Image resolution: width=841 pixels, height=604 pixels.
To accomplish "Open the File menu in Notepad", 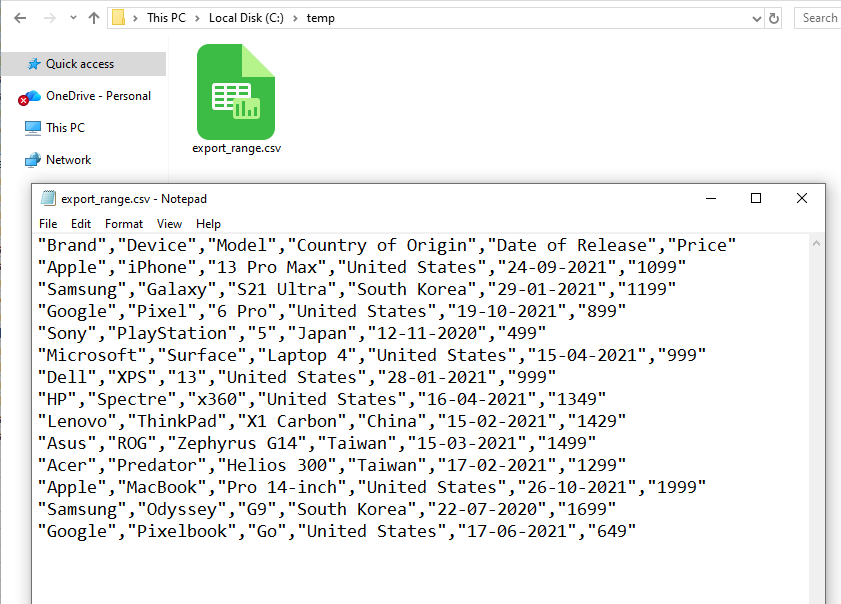I will (x=47, y=223).
